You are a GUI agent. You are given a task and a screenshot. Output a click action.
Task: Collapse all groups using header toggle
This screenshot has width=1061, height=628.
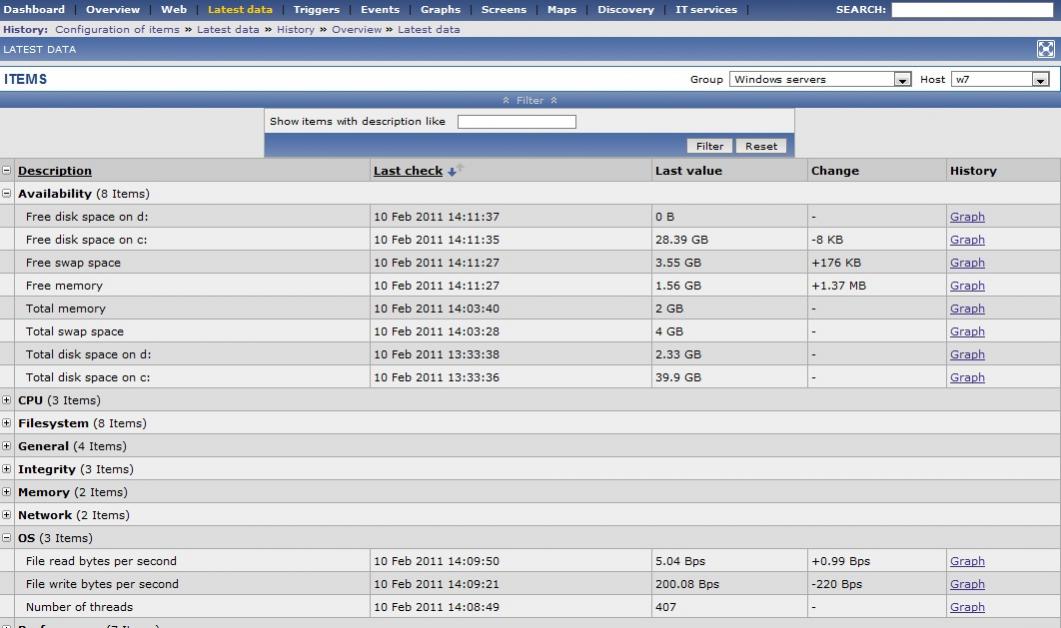pos(6,171)
